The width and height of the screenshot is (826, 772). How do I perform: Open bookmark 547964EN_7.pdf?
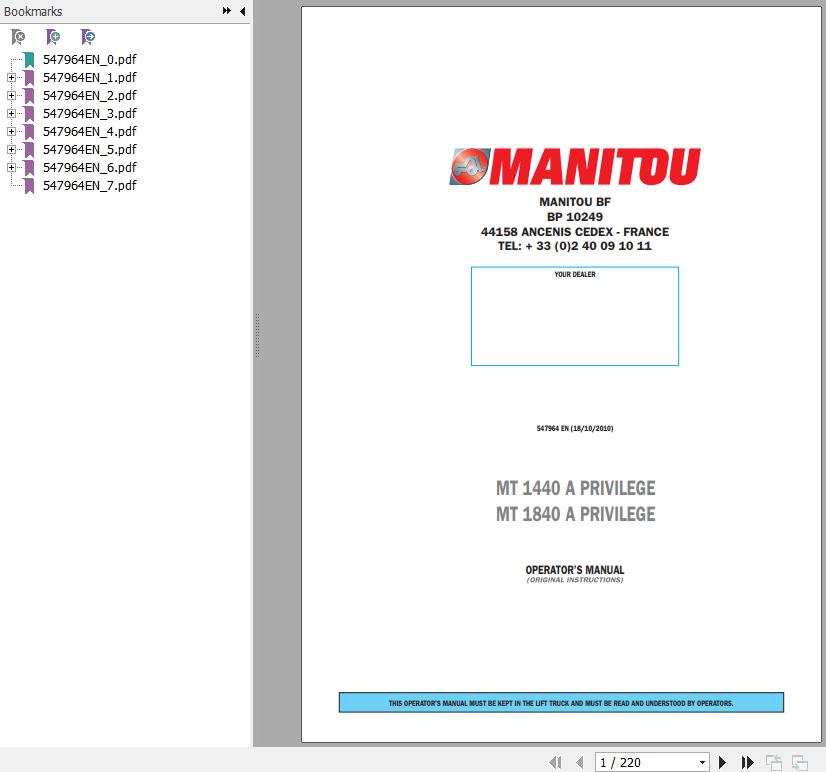pos(90,185)
